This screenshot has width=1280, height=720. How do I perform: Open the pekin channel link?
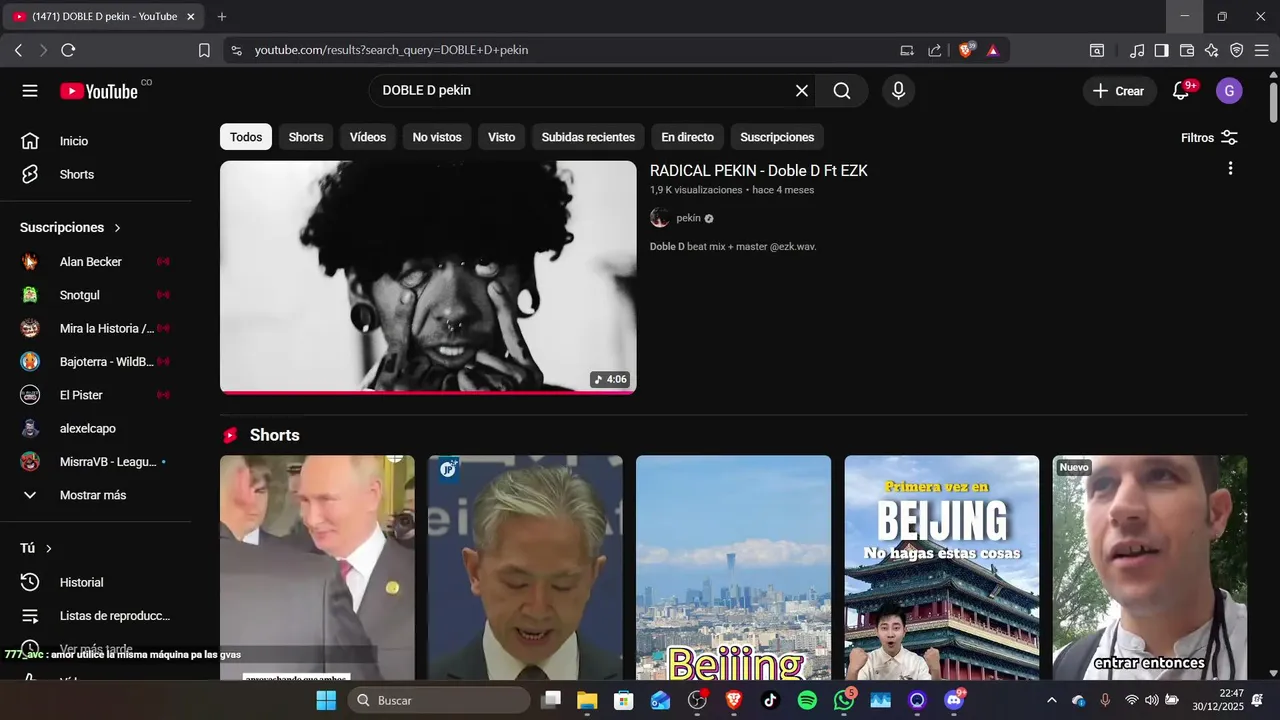coord(688,218)
